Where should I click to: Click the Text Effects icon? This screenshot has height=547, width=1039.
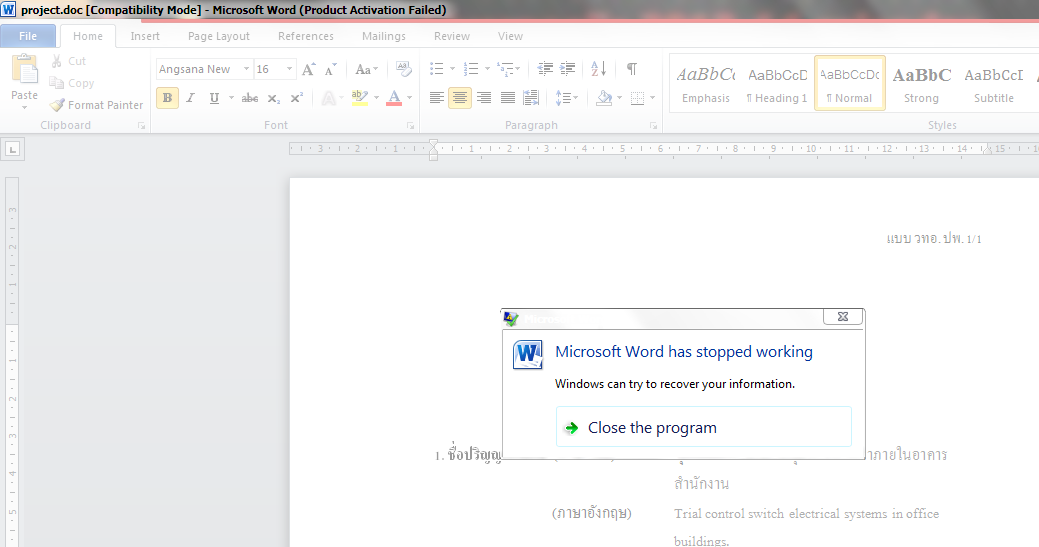coord(328,98)
